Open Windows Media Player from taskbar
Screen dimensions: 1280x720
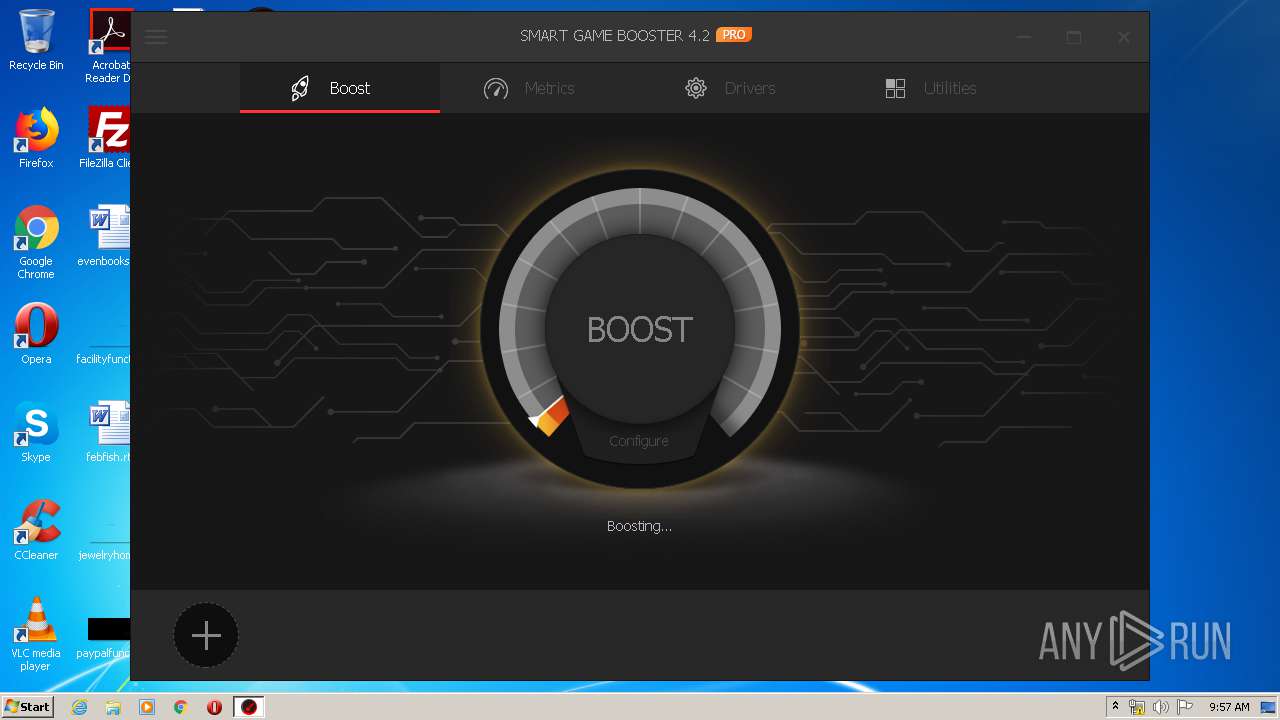click(147, 707)
